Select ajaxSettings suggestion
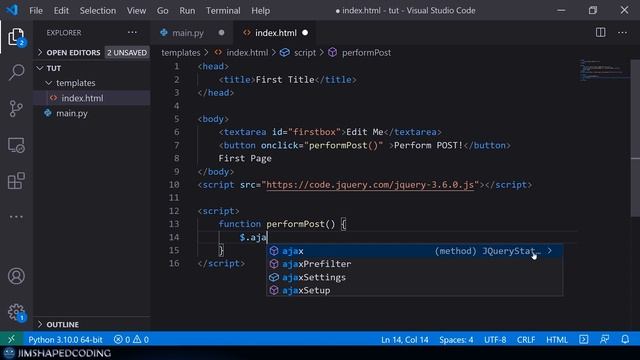Viewport: 640px width, 360px height. [414, 277]
